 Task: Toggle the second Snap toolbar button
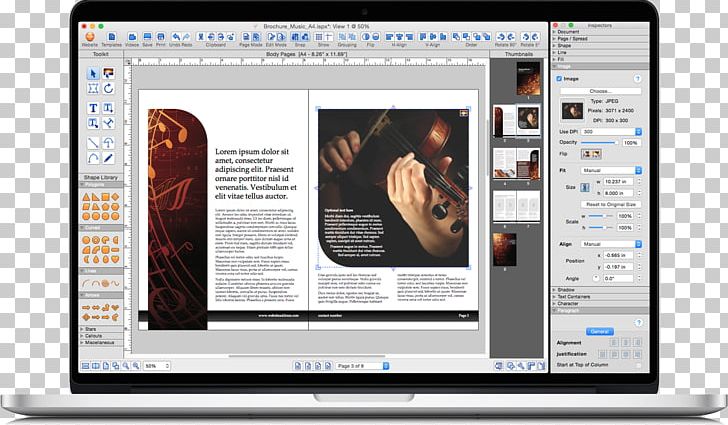point(305,37)
